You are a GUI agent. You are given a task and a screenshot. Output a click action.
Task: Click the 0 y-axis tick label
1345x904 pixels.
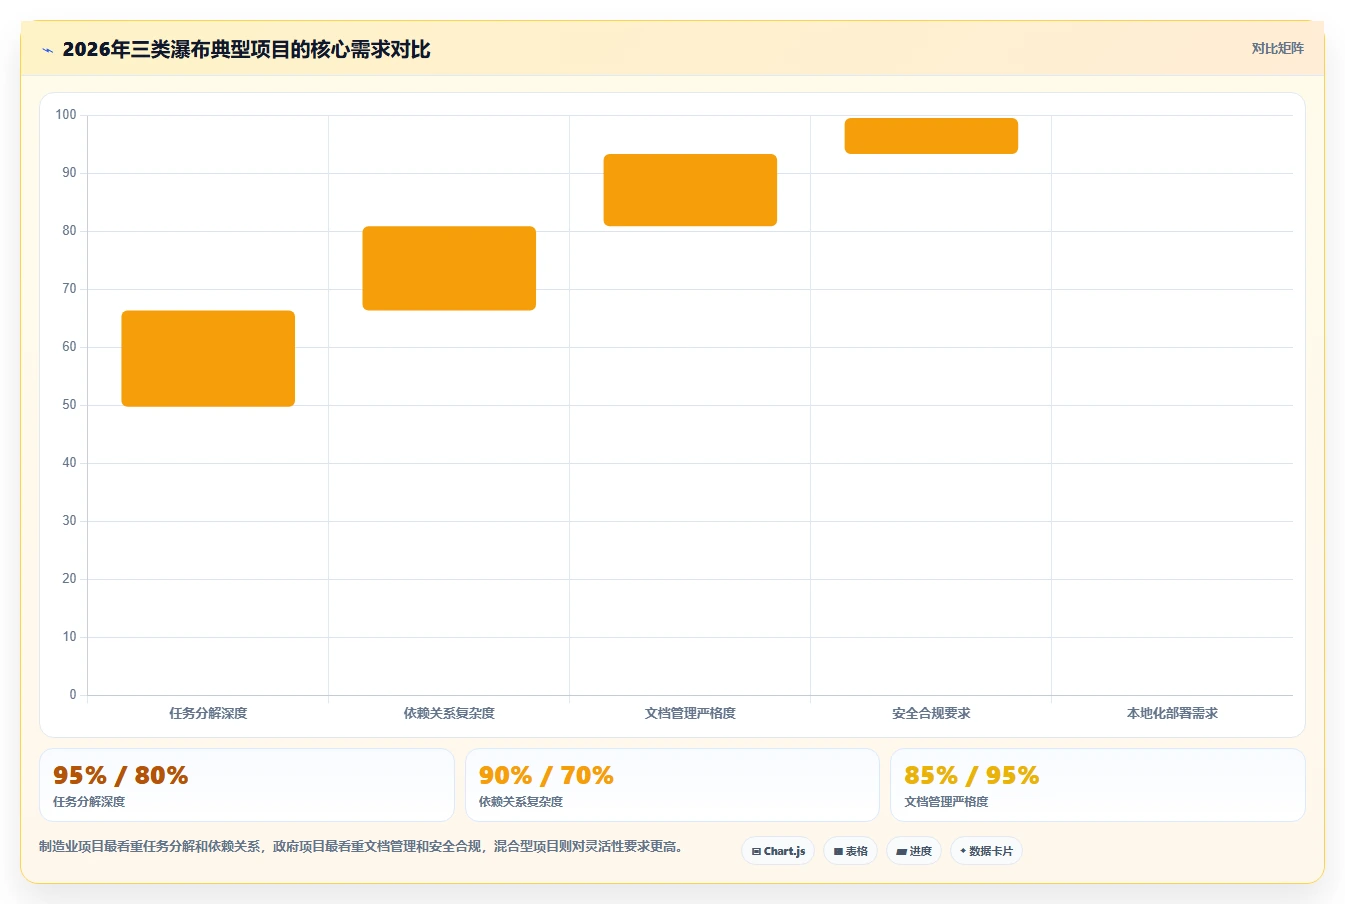coord(72,695)
